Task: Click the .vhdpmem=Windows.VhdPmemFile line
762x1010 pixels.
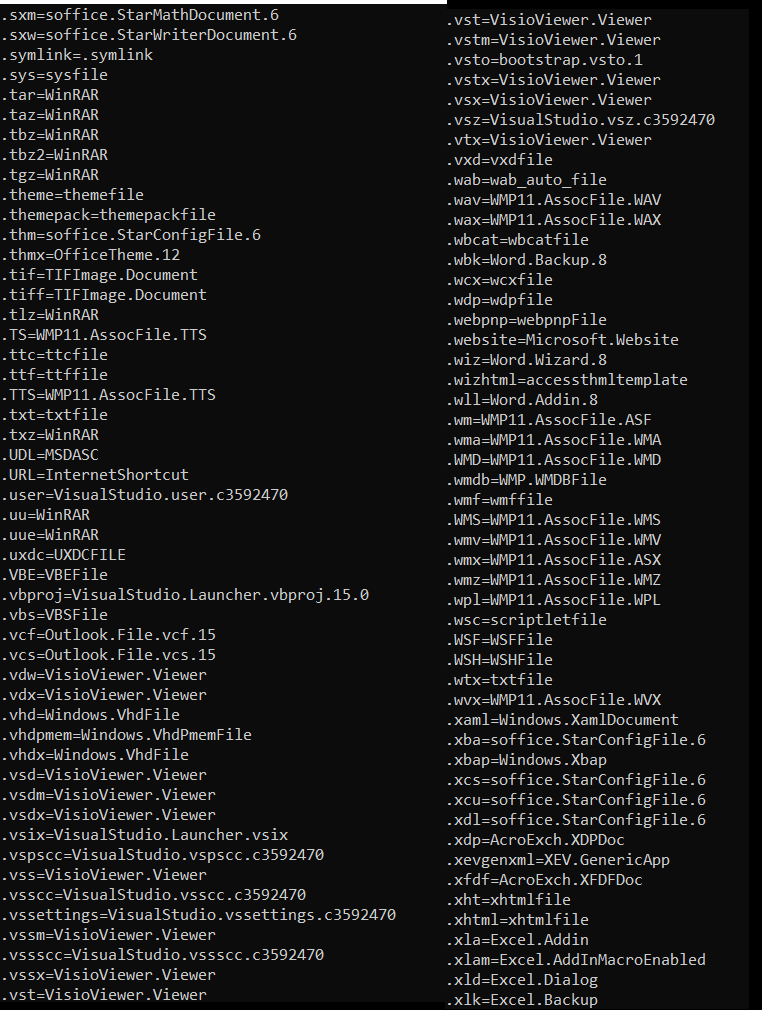Action: pyautogui.click(x=126, y=734)
